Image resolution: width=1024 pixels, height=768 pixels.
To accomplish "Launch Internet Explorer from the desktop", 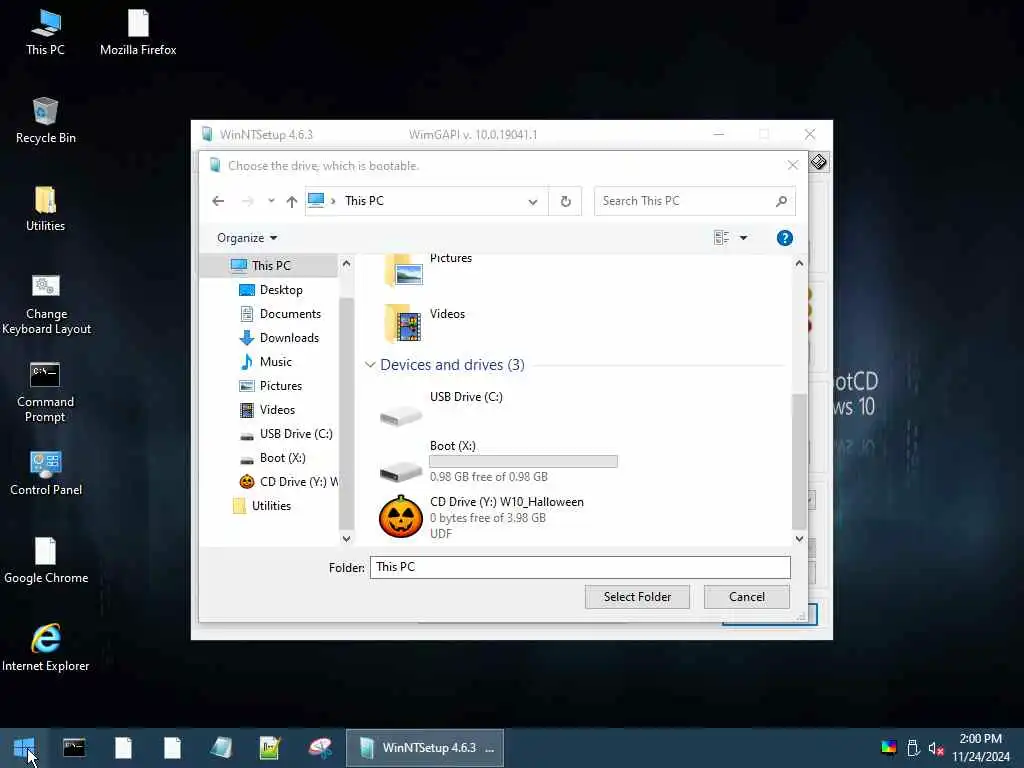I will coord(46,648).
